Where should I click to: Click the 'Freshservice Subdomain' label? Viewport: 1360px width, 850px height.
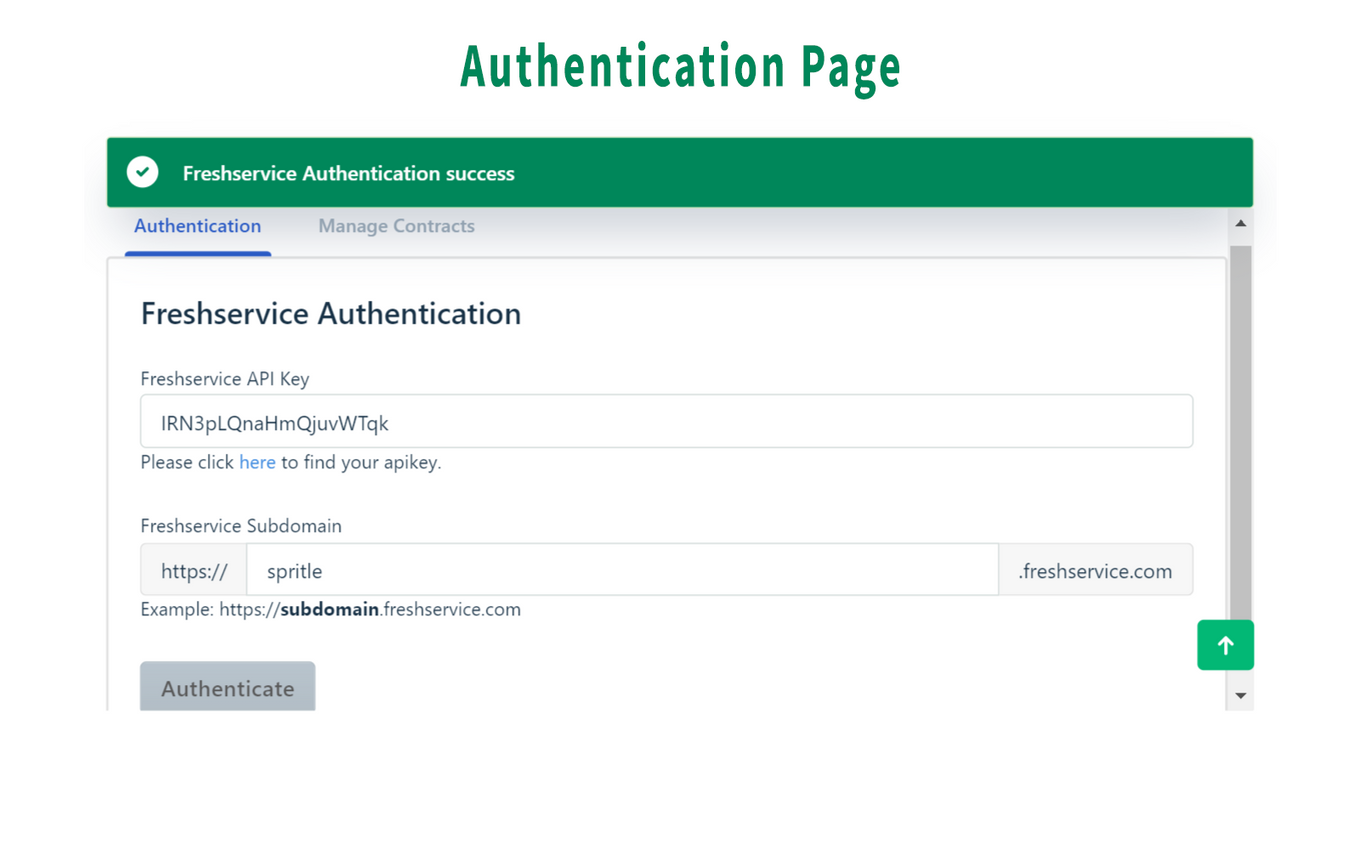coord(241,526)
